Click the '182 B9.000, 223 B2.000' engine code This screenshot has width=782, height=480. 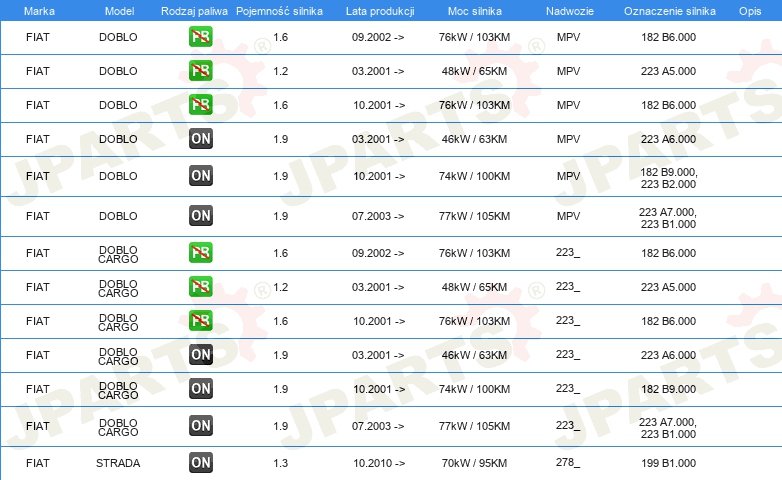(668, 178)
